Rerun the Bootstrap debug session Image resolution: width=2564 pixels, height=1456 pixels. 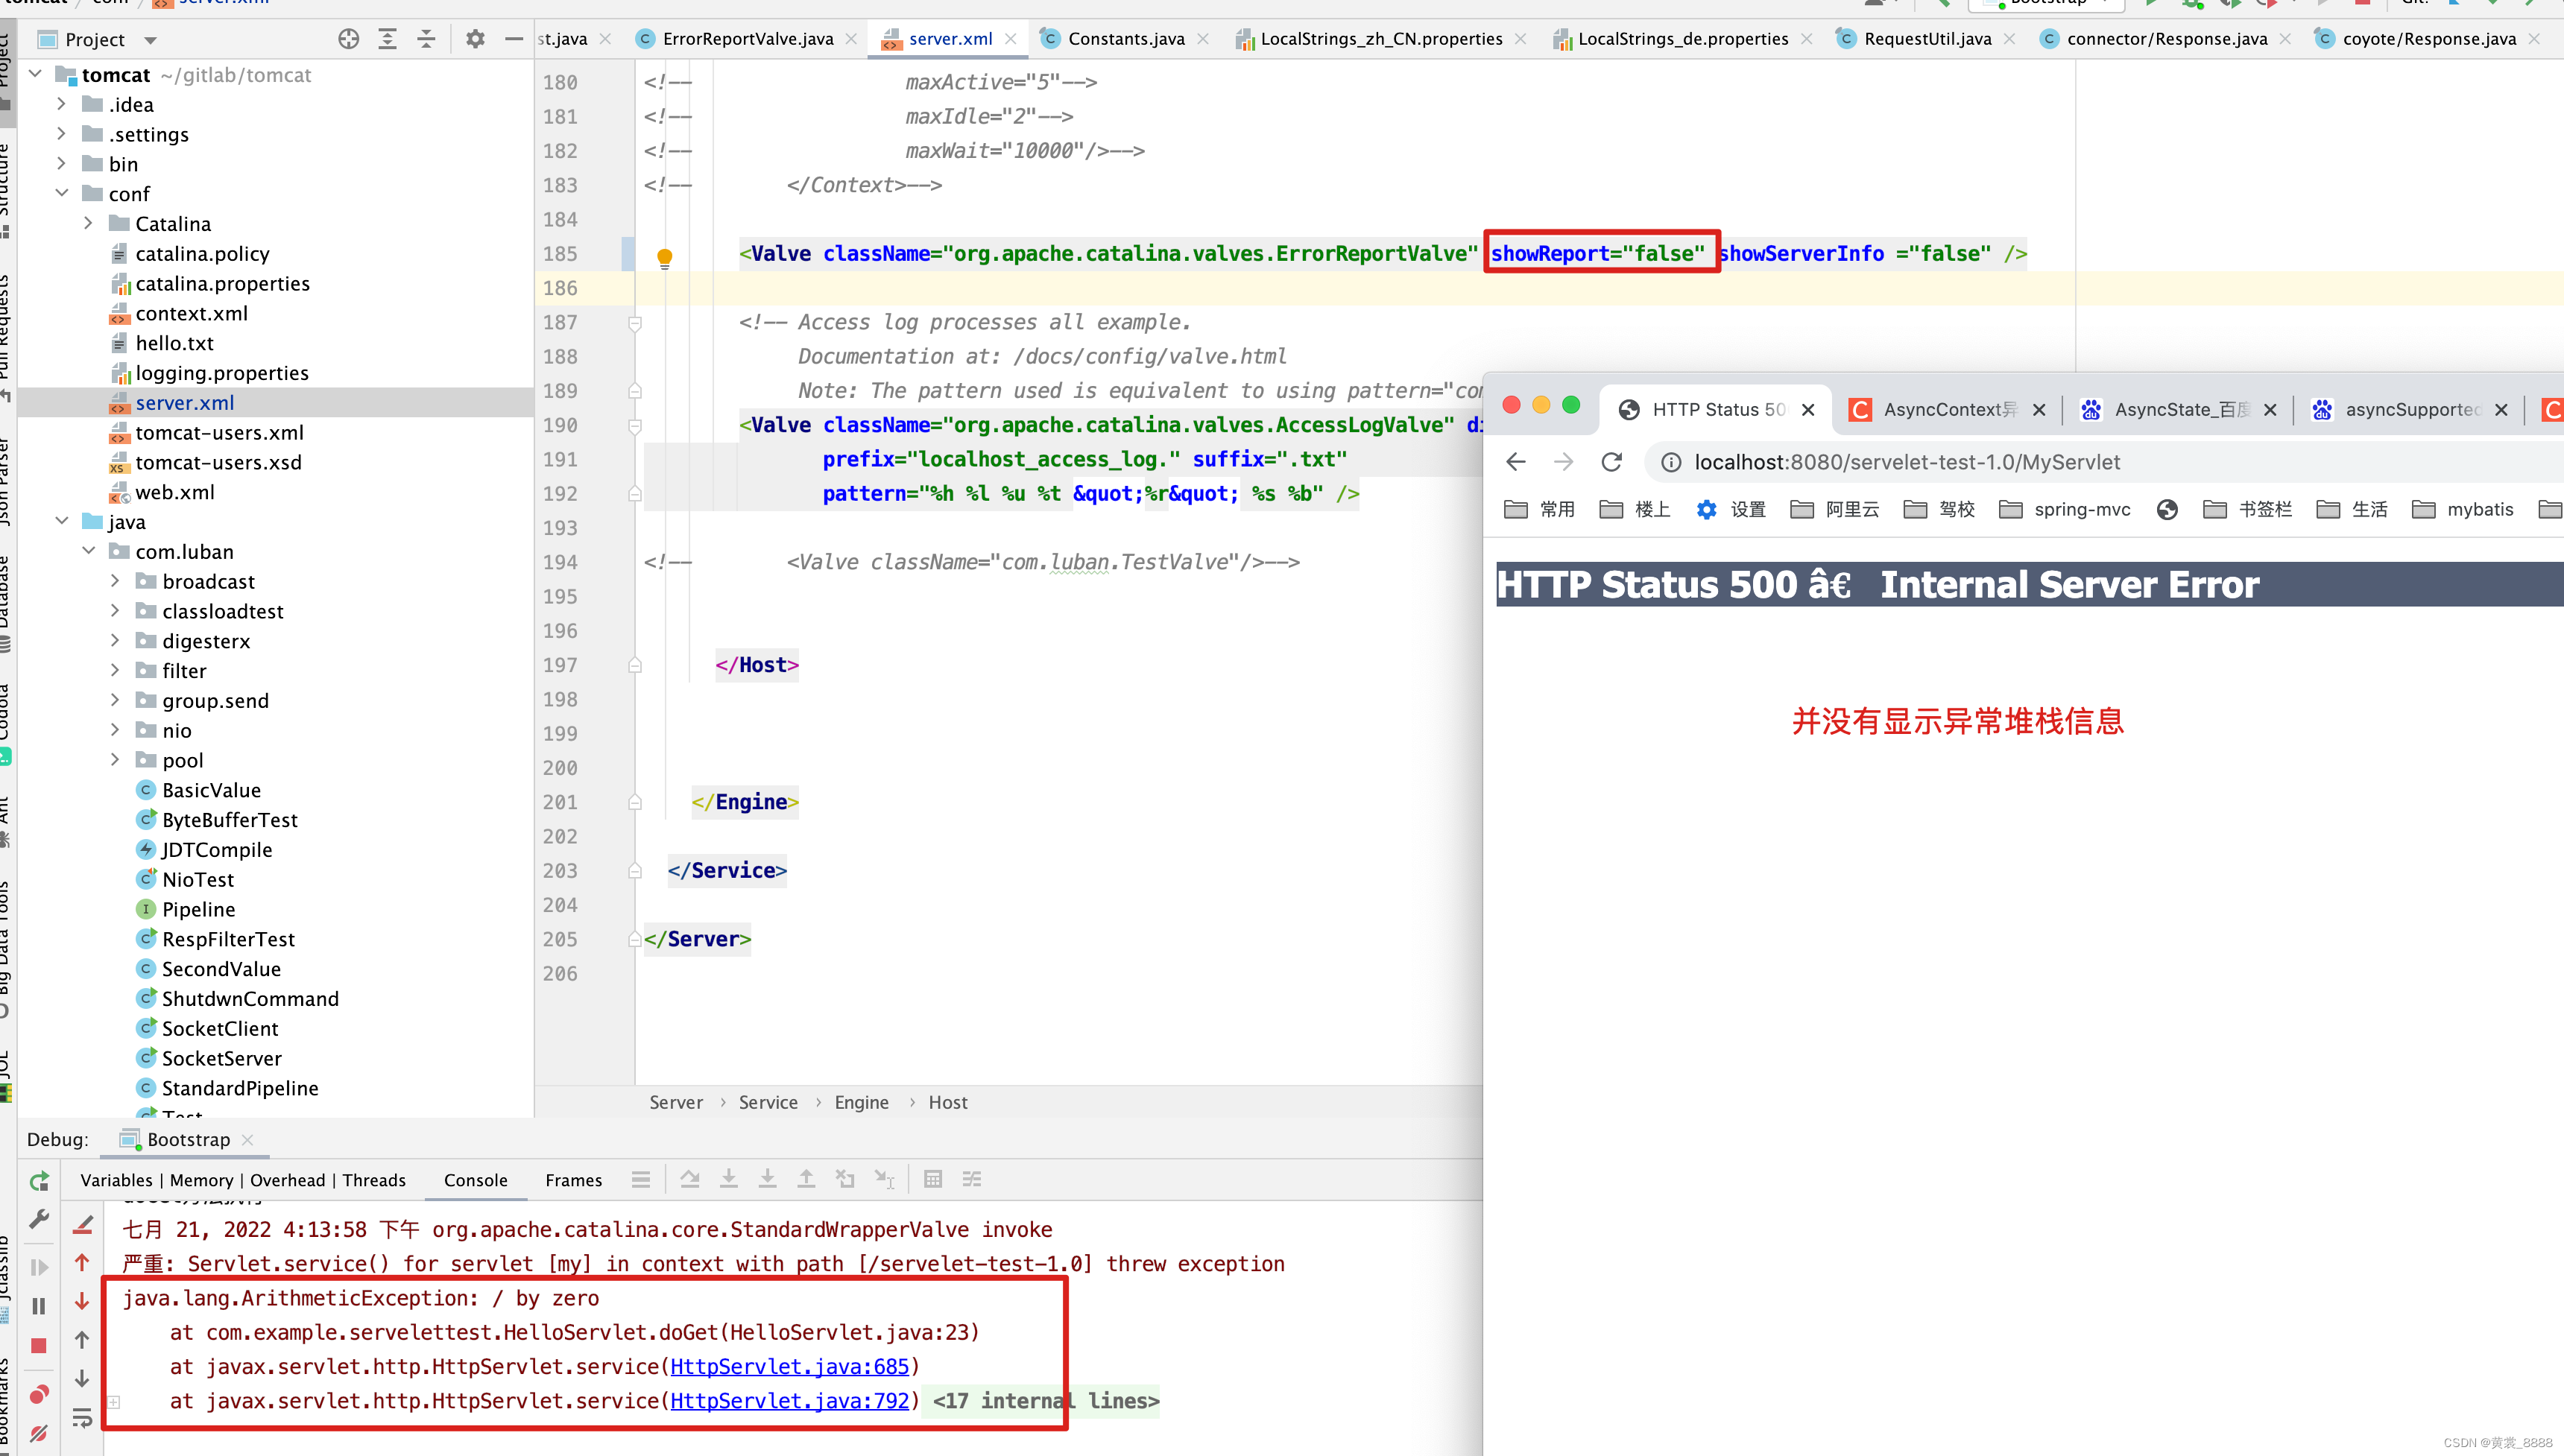point(39,1182)
